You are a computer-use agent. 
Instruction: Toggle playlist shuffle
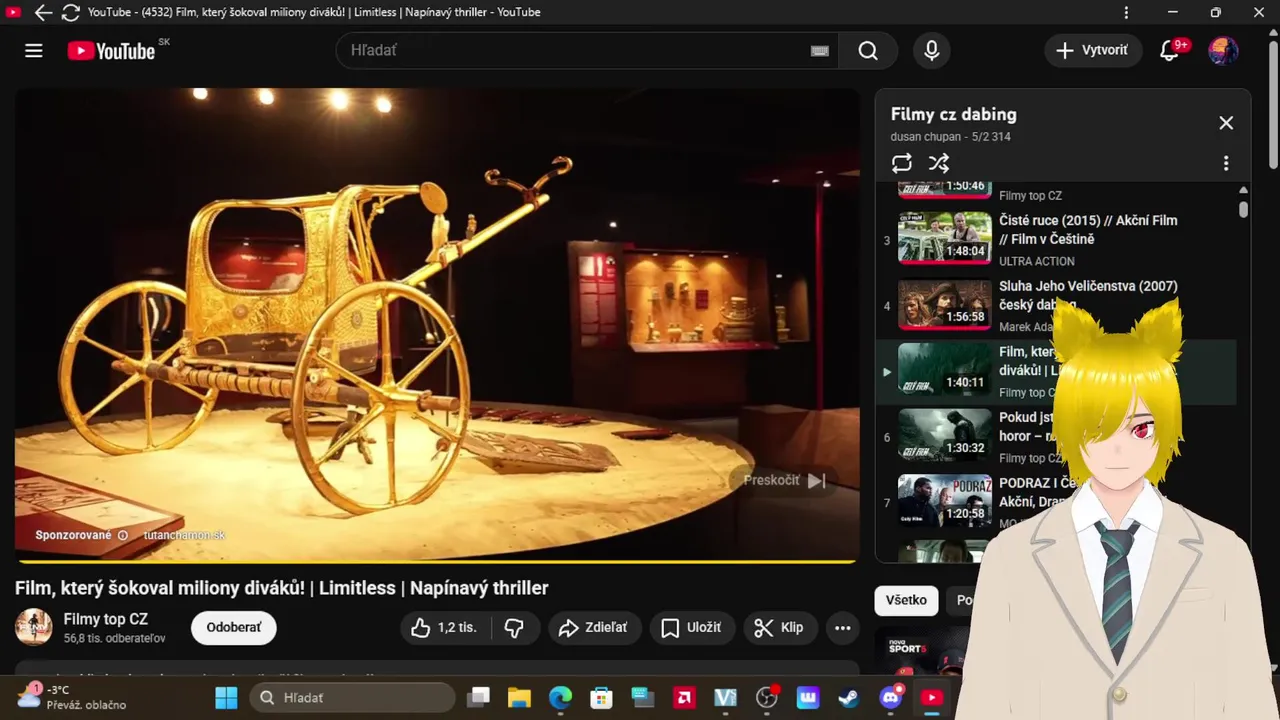939,163
